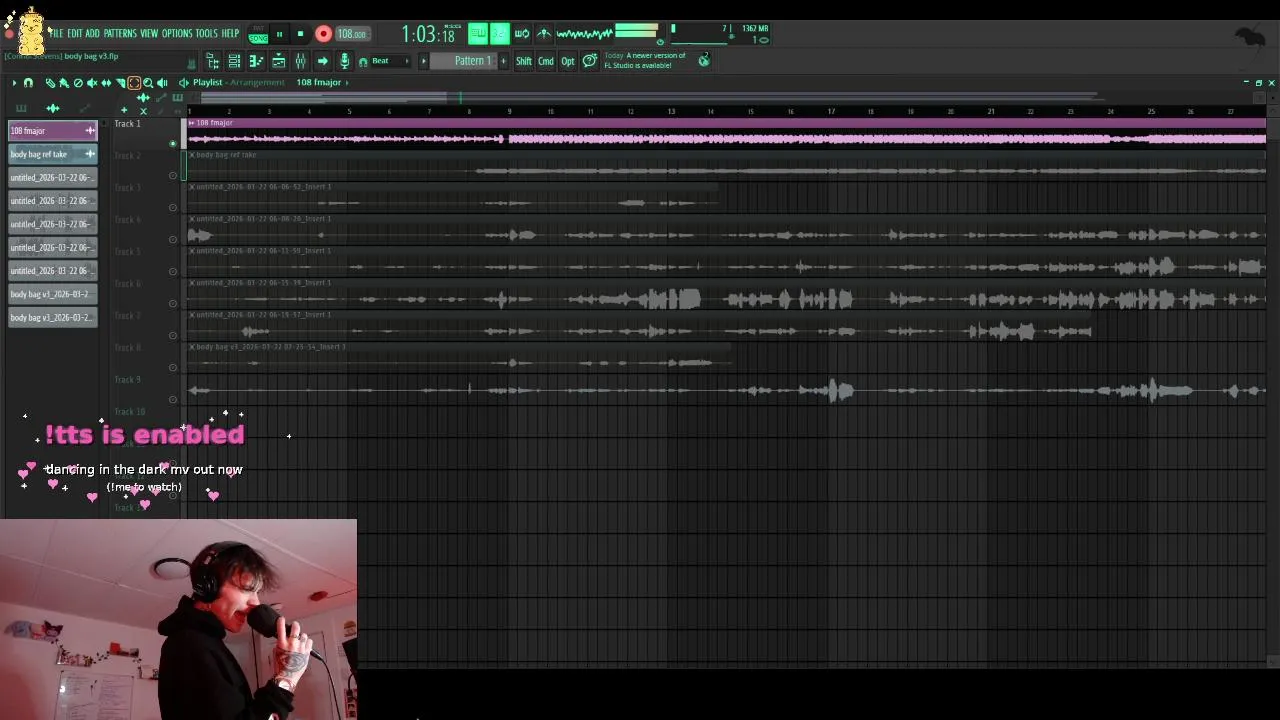1280x720 pixels.
Task: Select the Draw pencil tool
Action: click(50, 83)
